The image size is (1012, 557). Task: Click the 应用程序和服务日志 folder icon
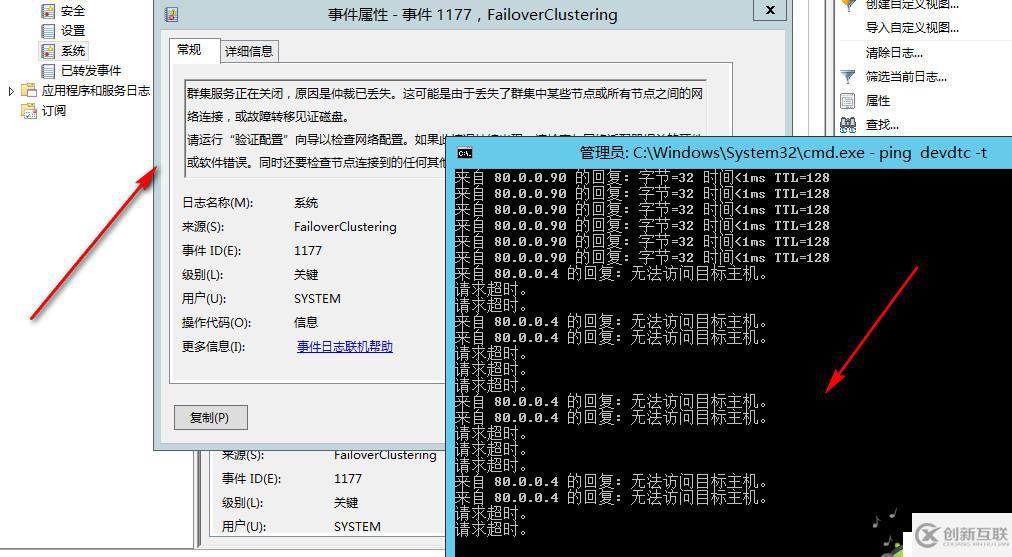(x=28, y=90)
